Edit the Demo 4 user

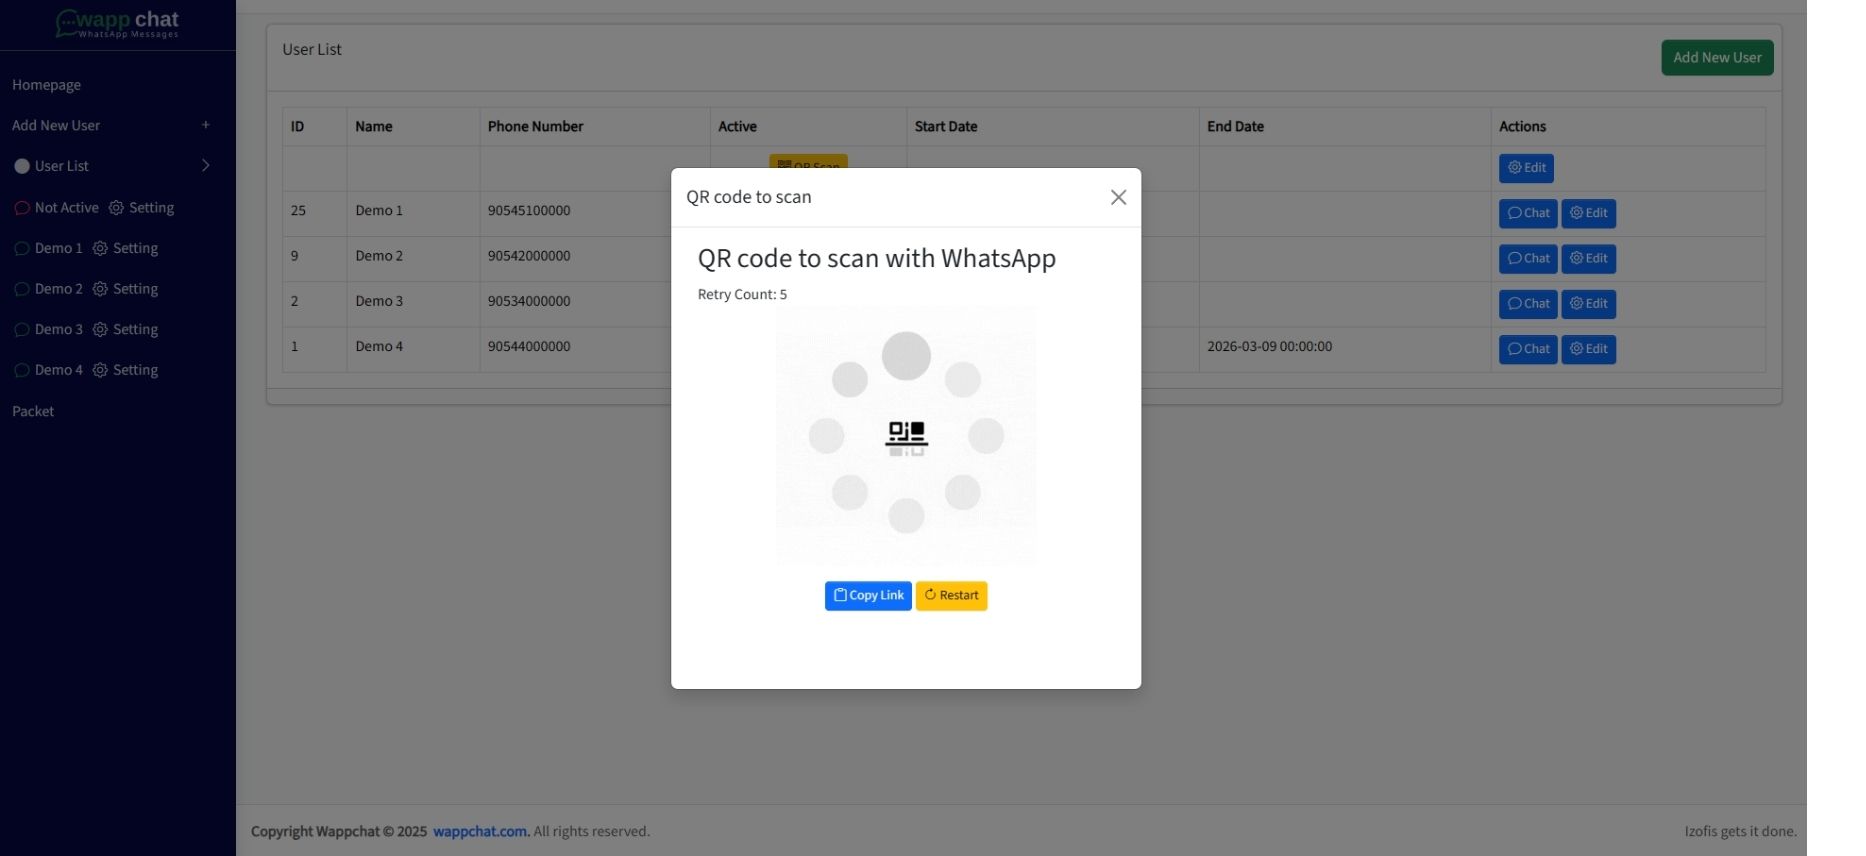(x=1588, y=349)
